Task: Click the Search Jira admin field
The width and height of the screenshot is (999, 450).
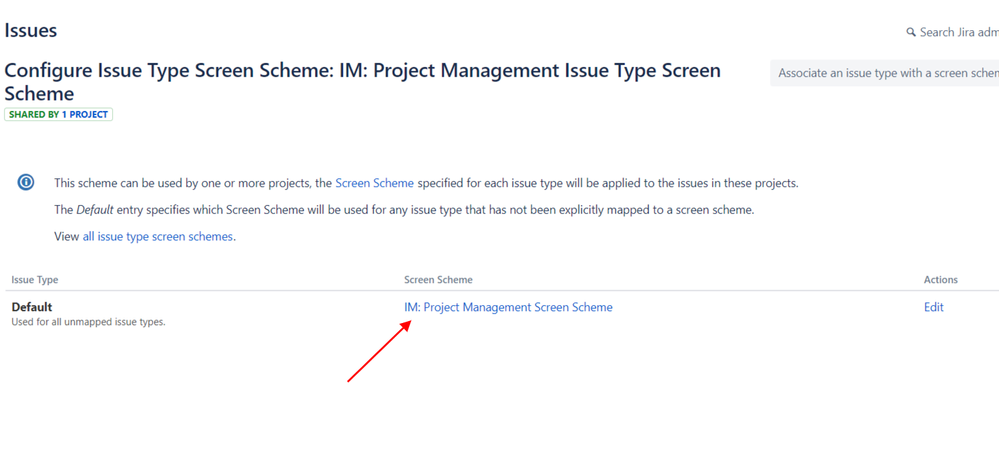Action: (x=952, y=32)
